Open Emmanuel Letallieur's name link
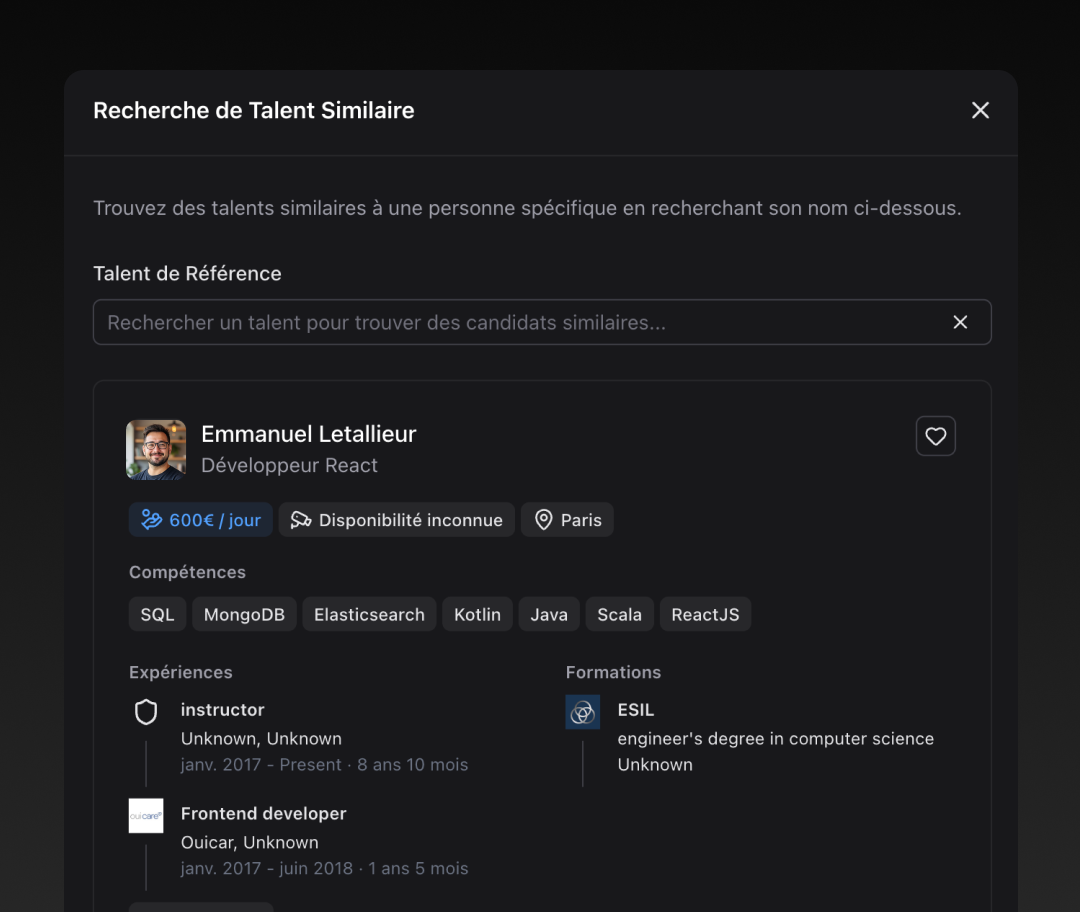This screenshot has height=912, width=1080. pyautogui.click(x=308, y=433)
